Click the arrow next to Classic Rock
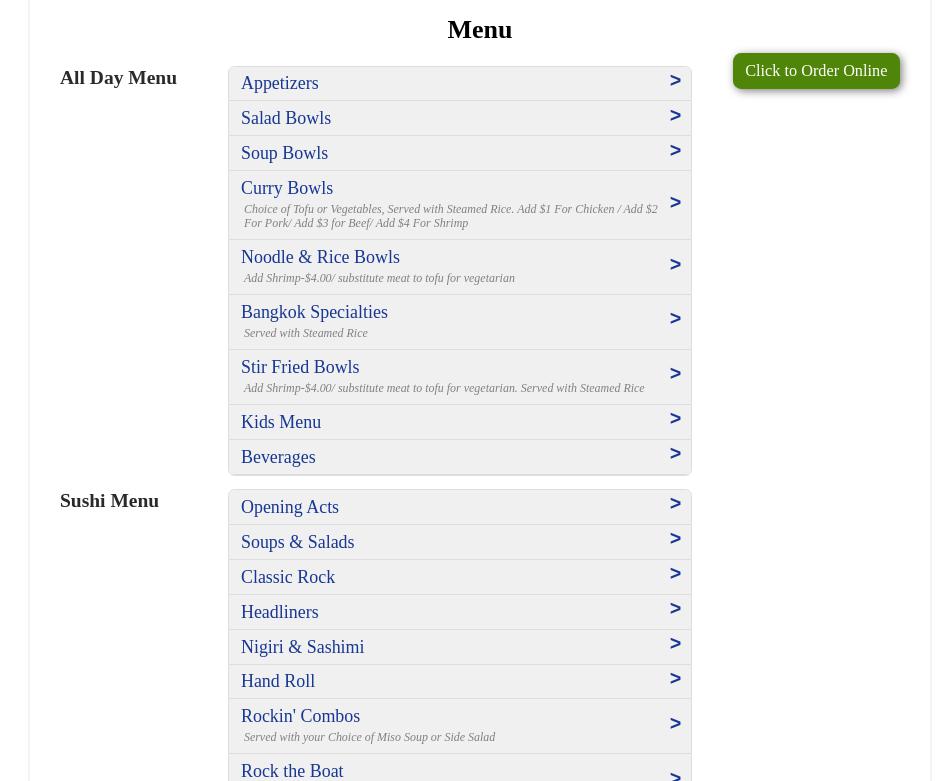This screenshot has height=781, width=945. pyautogui.click(x=675, y=574)
